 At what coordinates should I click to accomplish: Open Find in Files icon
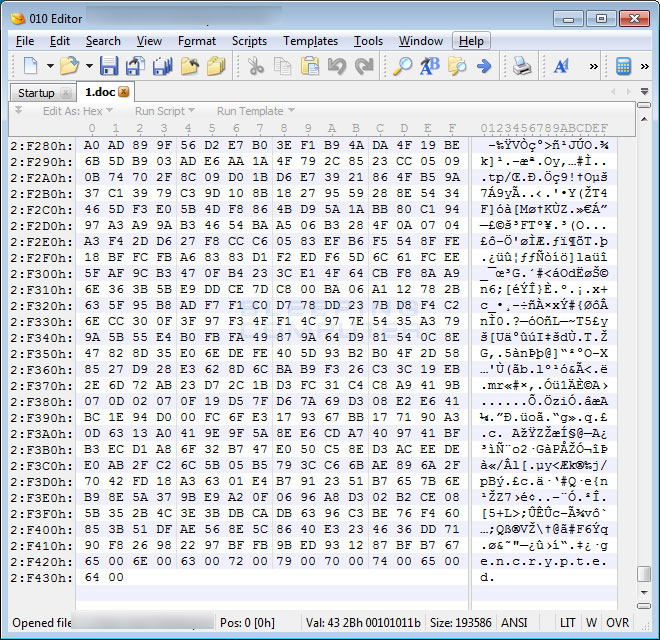click(457, 66)
